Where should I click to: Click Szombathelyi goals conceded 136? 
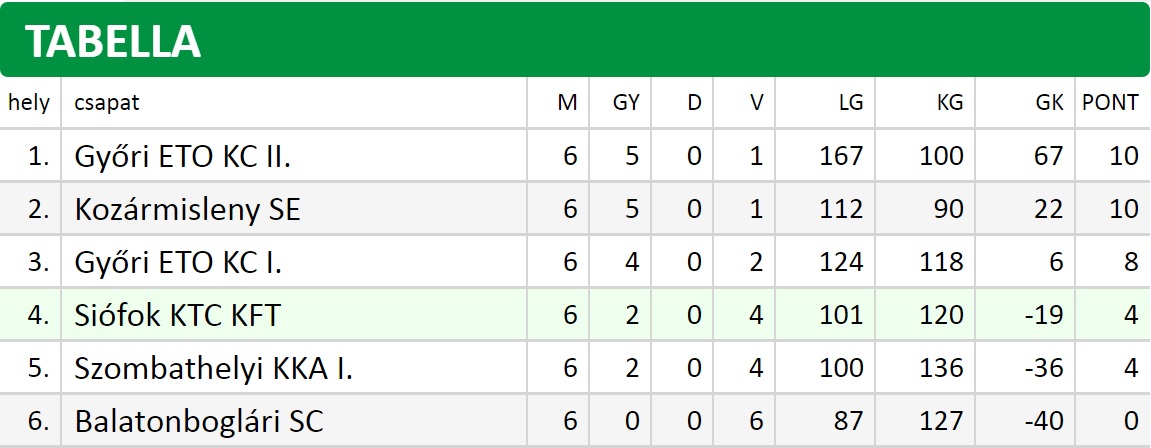coord(941,369)
